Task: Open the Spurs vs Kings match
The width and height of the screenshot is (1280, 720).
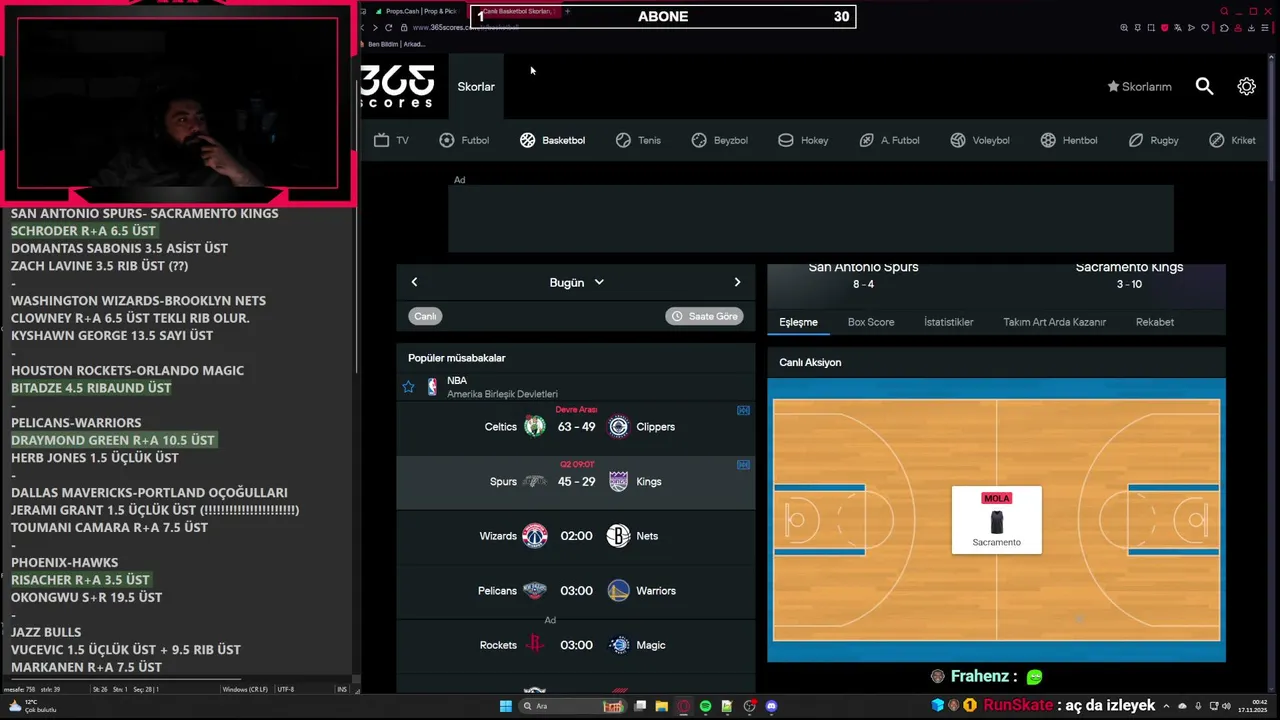Action: pyautogui.click(x=576, y=482)
